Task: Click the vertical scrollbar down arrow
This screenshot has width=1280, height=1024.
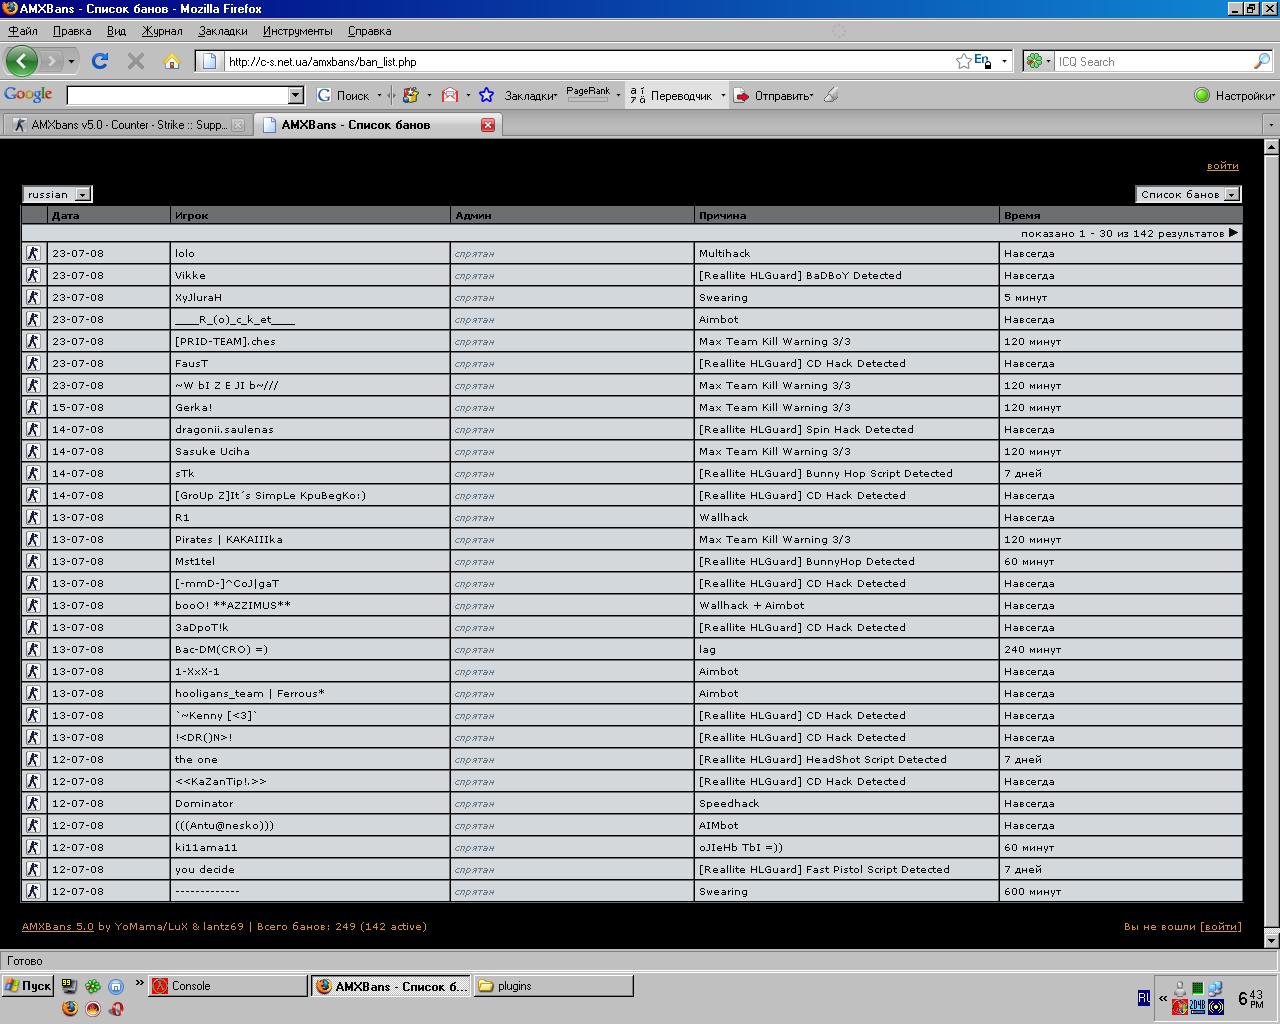Action: pos(1271,940)
